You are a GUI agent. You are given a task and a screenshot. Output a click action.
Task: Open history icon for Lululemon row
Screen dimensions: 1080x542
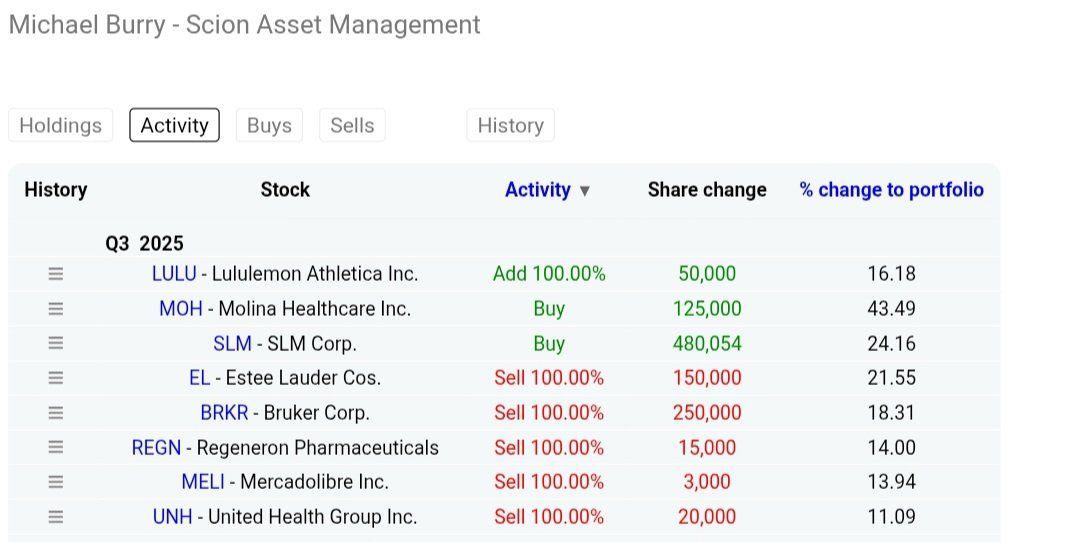[56, 274]
